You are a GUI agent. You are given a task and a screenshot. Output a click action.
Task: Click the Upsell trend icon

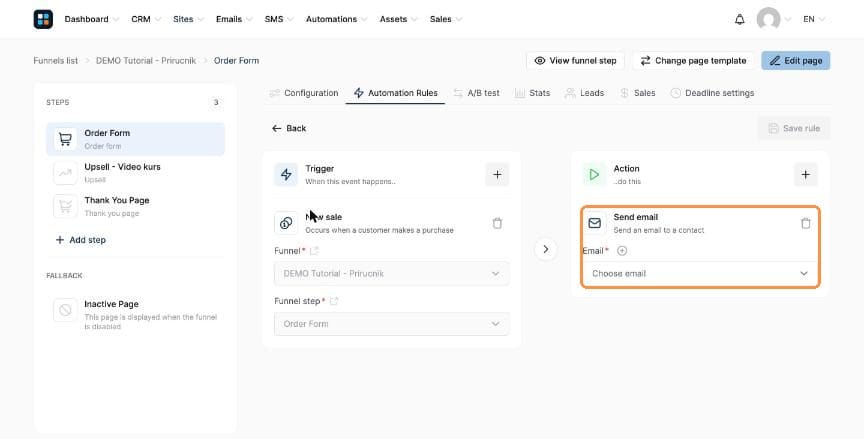click(x=66, y=173)
